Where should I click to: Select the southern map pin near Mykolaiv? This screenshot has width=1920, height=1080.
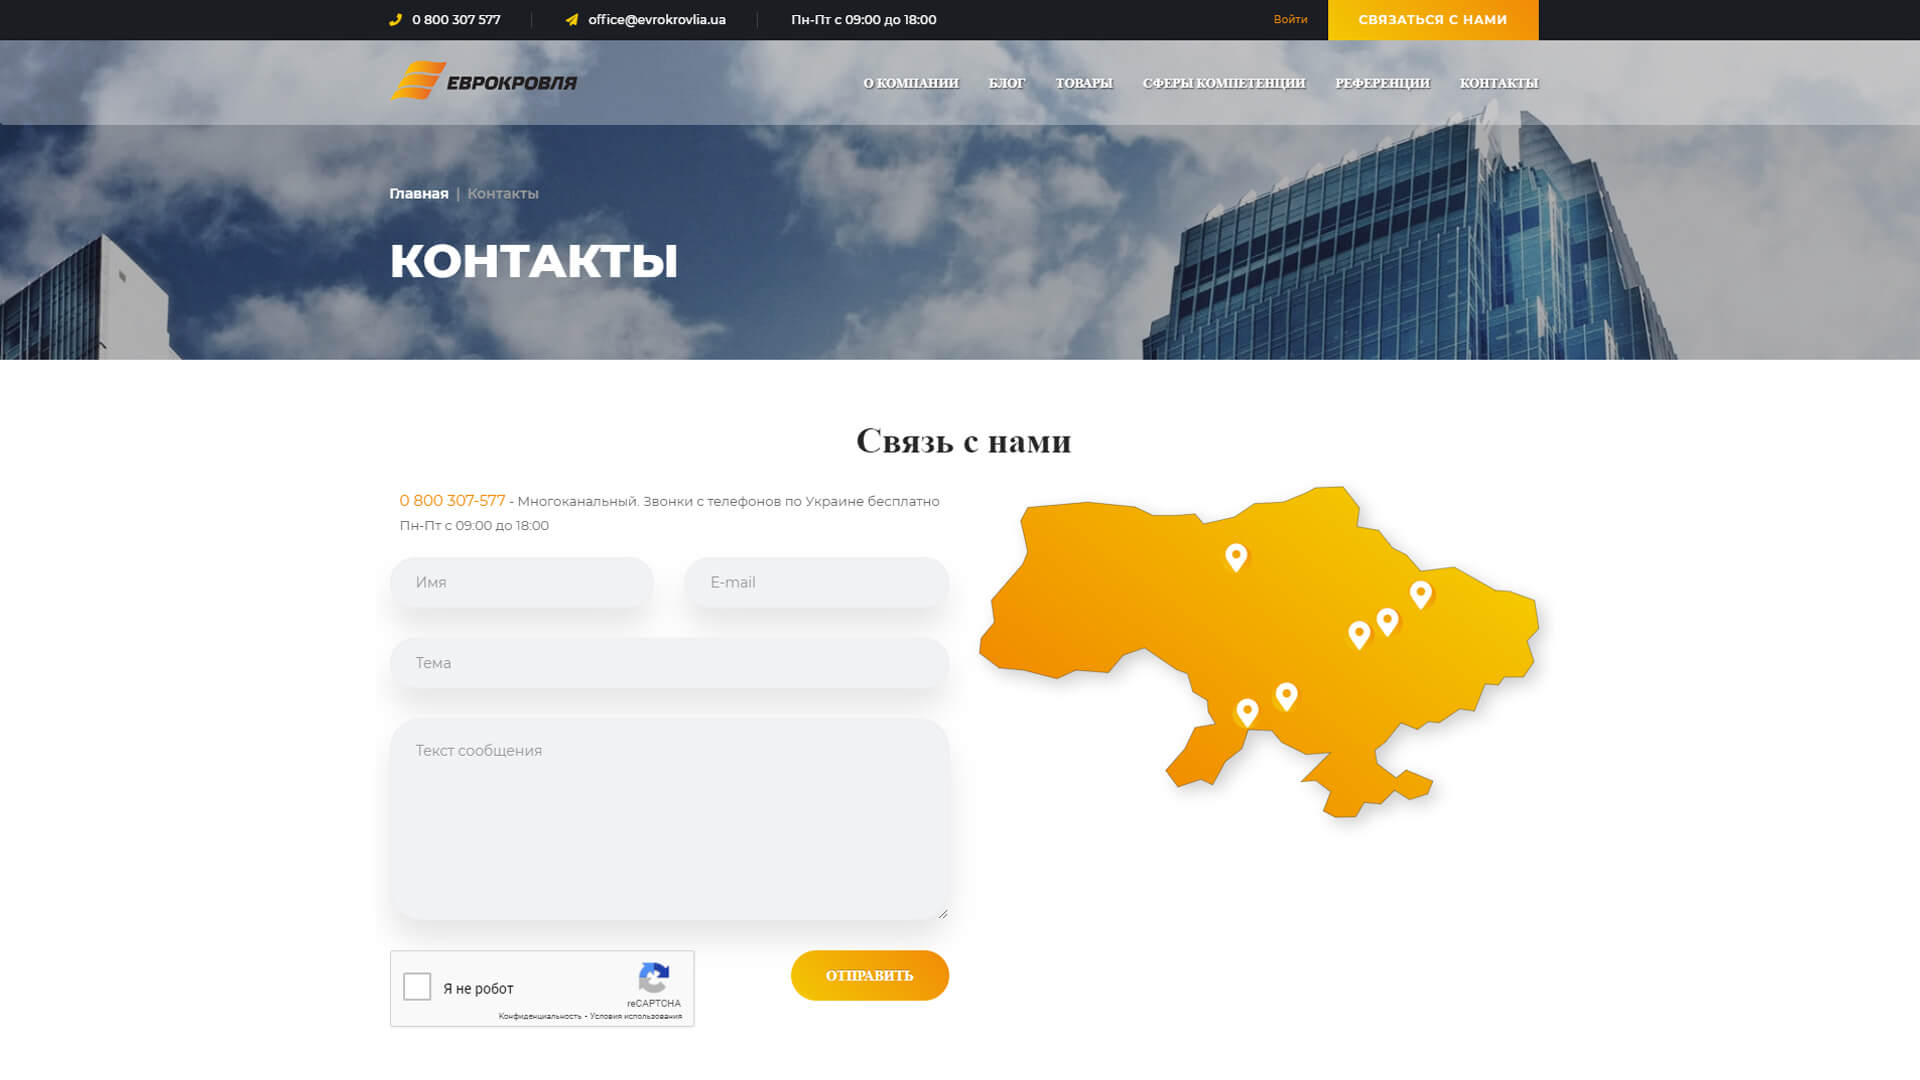1286,696
